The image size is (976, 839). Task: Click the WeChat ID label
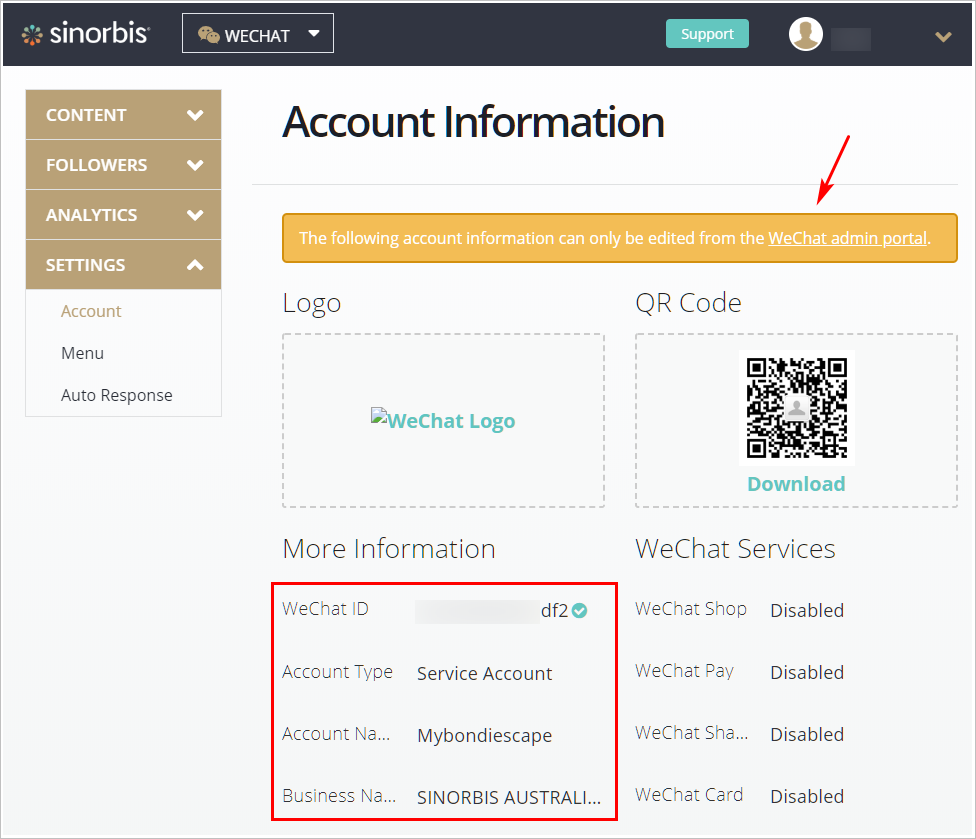click(325, 609)
